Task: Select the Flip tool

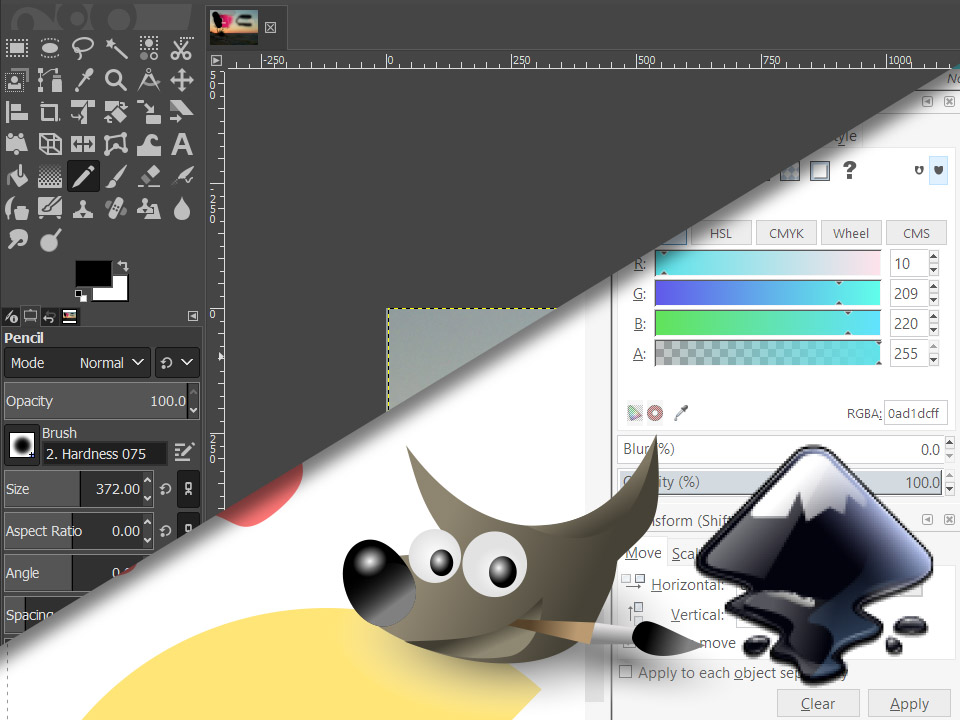Action: (x=83, y=144)
